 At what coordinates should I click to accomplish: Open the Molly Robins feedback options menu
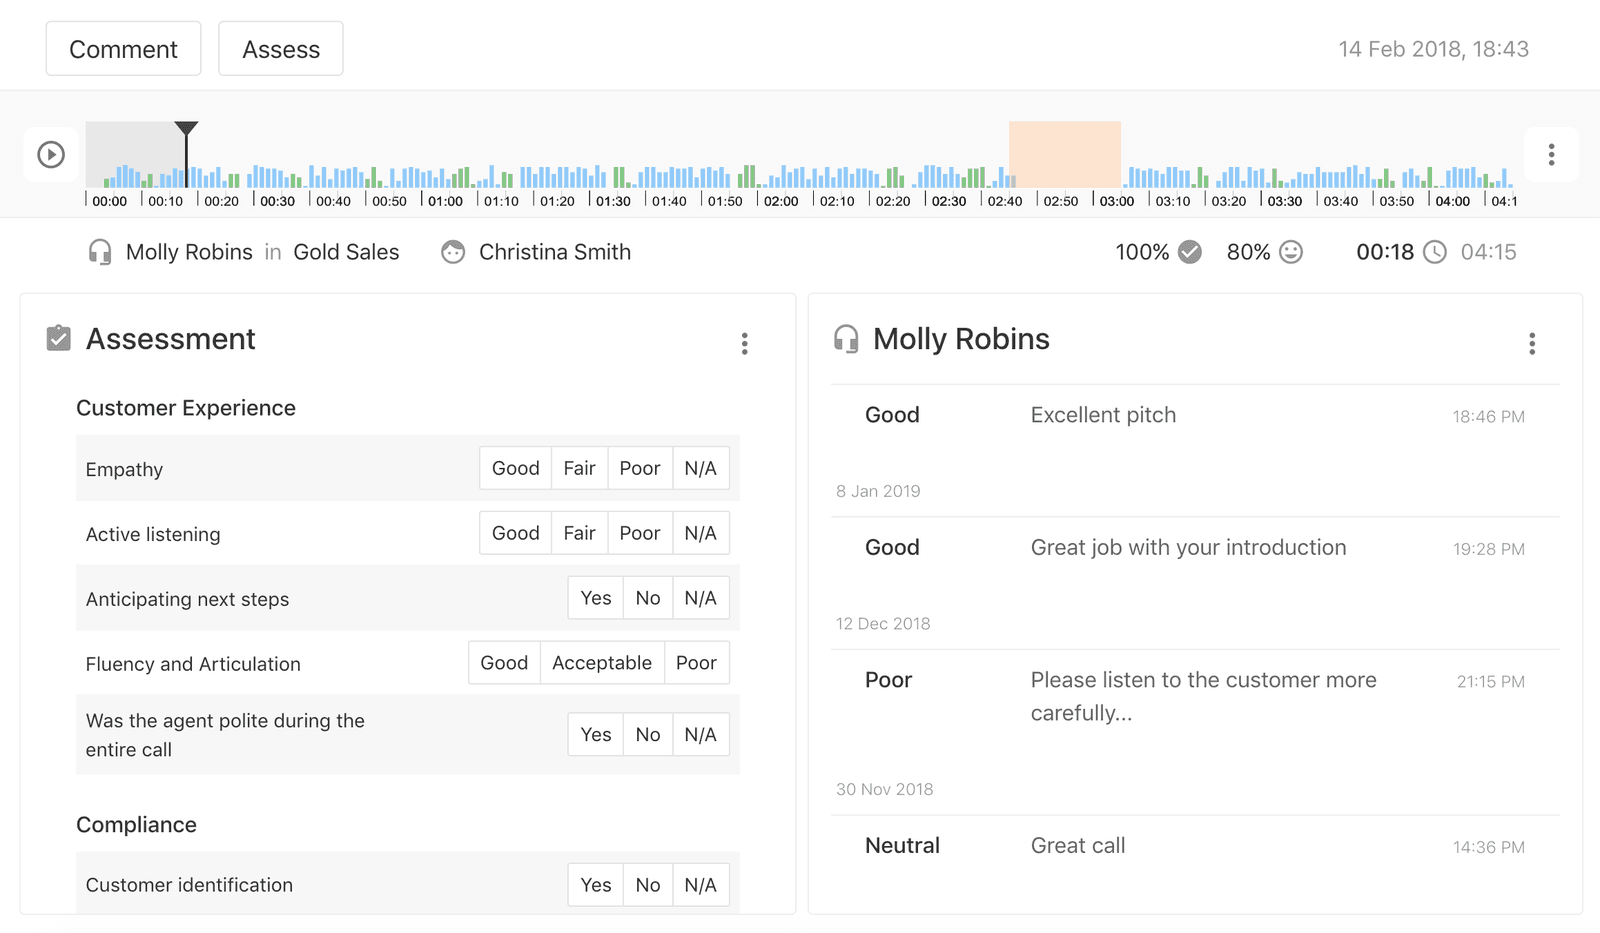coord(1532,343)
